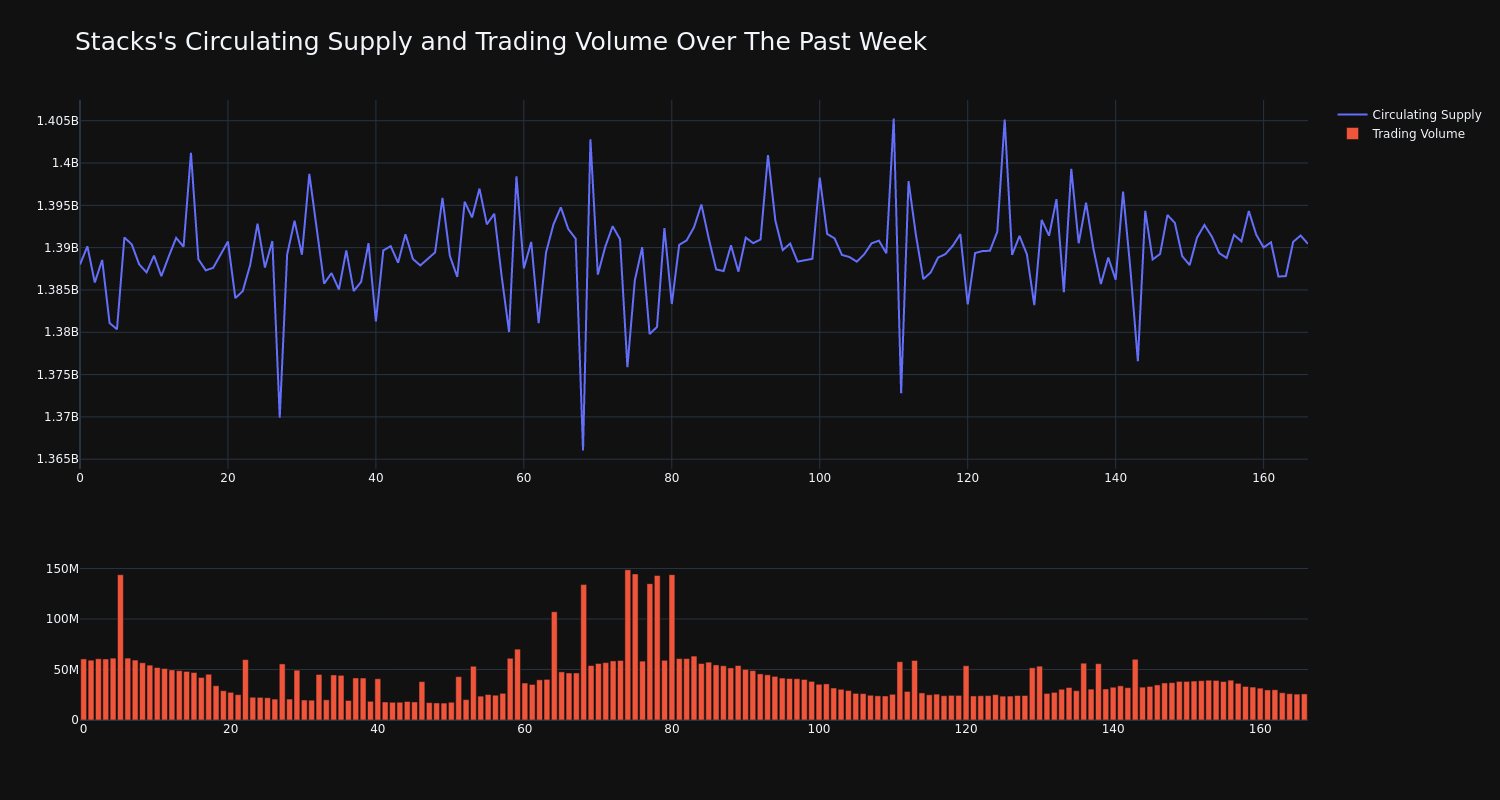Click the supply line's lowest dip near 68

(x=583, y=449)
